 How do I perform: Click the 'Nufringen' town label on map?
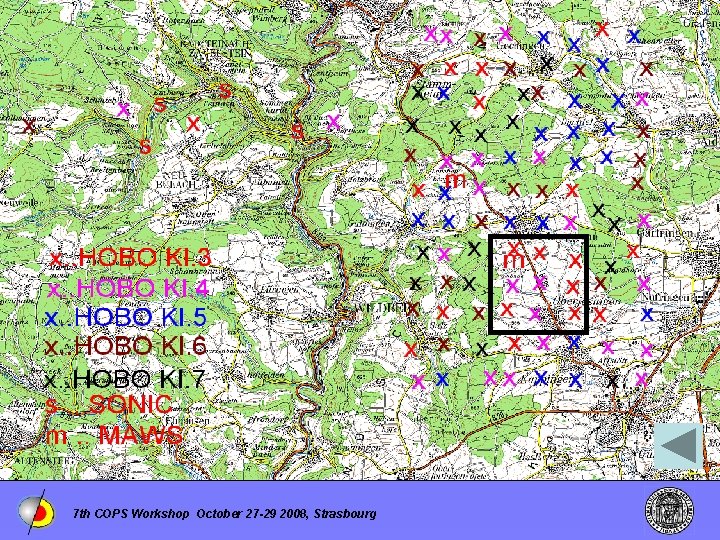point(665,297)
